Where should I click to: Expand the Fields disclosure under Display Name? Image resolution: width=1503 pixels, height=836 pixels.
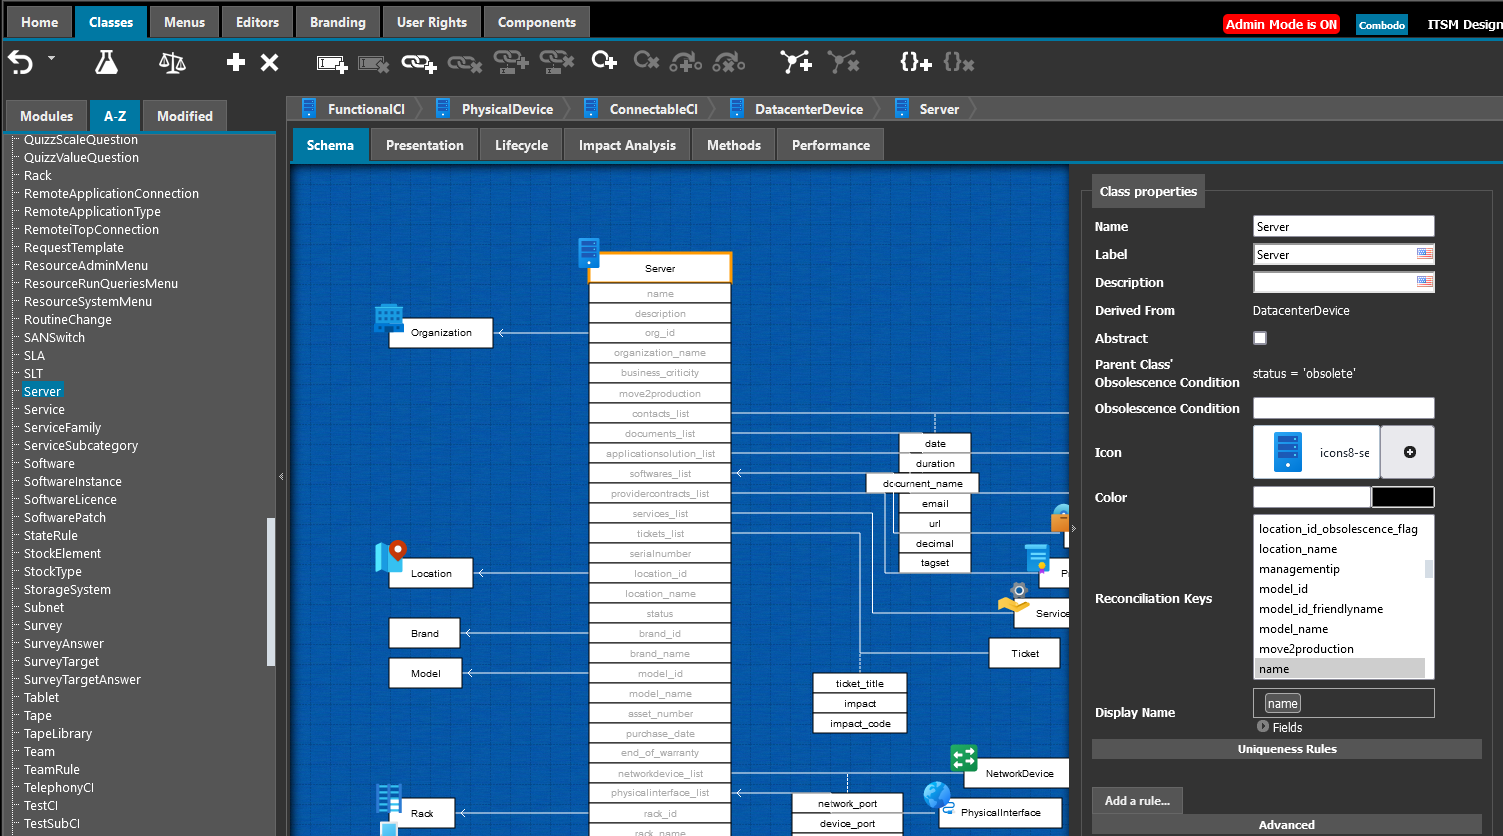pyautogui.click(x=1263, y=727)
